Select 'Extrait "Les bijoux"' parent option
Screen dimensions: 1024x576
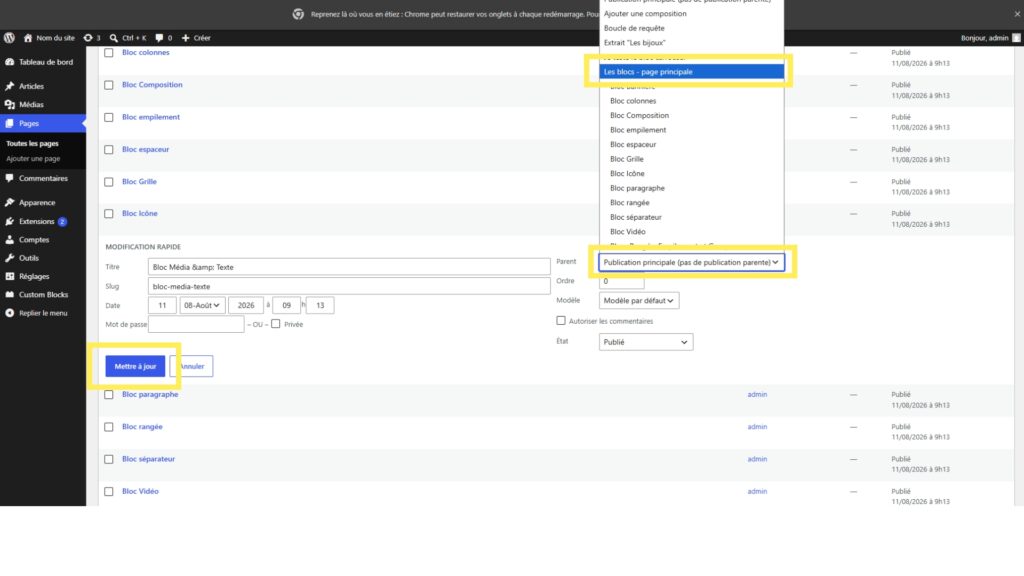(x=692, y=42)
